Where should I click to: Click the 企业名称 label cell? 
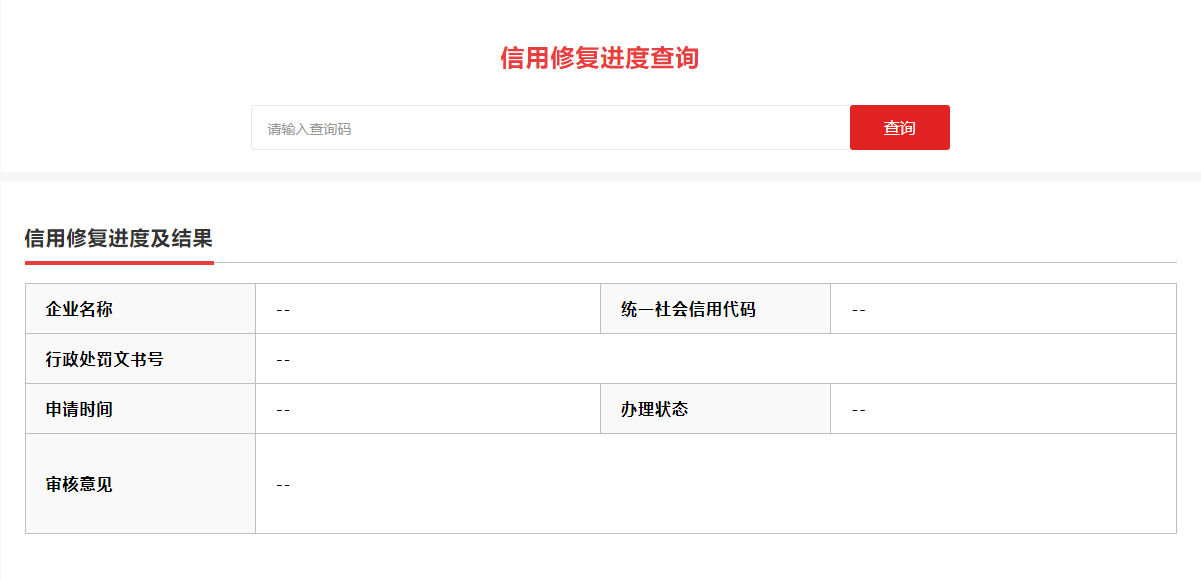[x=140, y=309]
